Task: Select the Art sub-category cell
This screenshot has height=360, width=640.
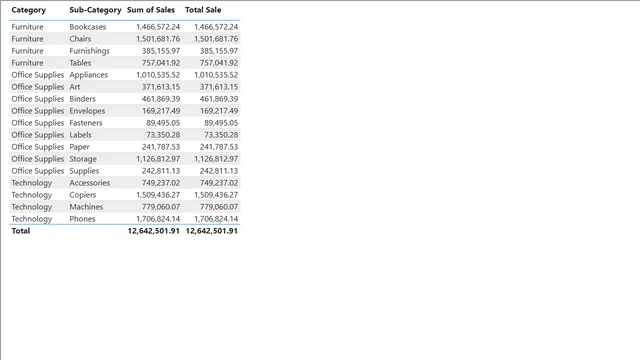Action: point(75,87)
